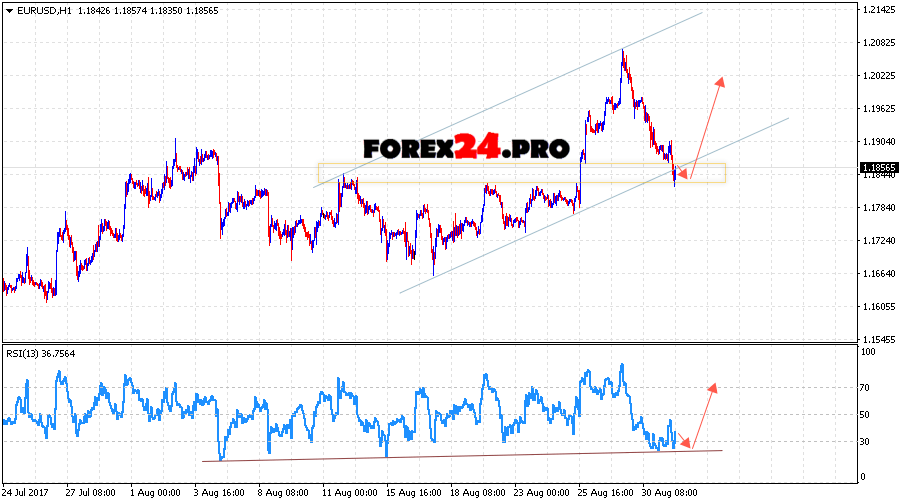Click the RSI 70 level label
The width and height of the screenshot is (900, 504).
pyautogui.click(x=866, y=387)
